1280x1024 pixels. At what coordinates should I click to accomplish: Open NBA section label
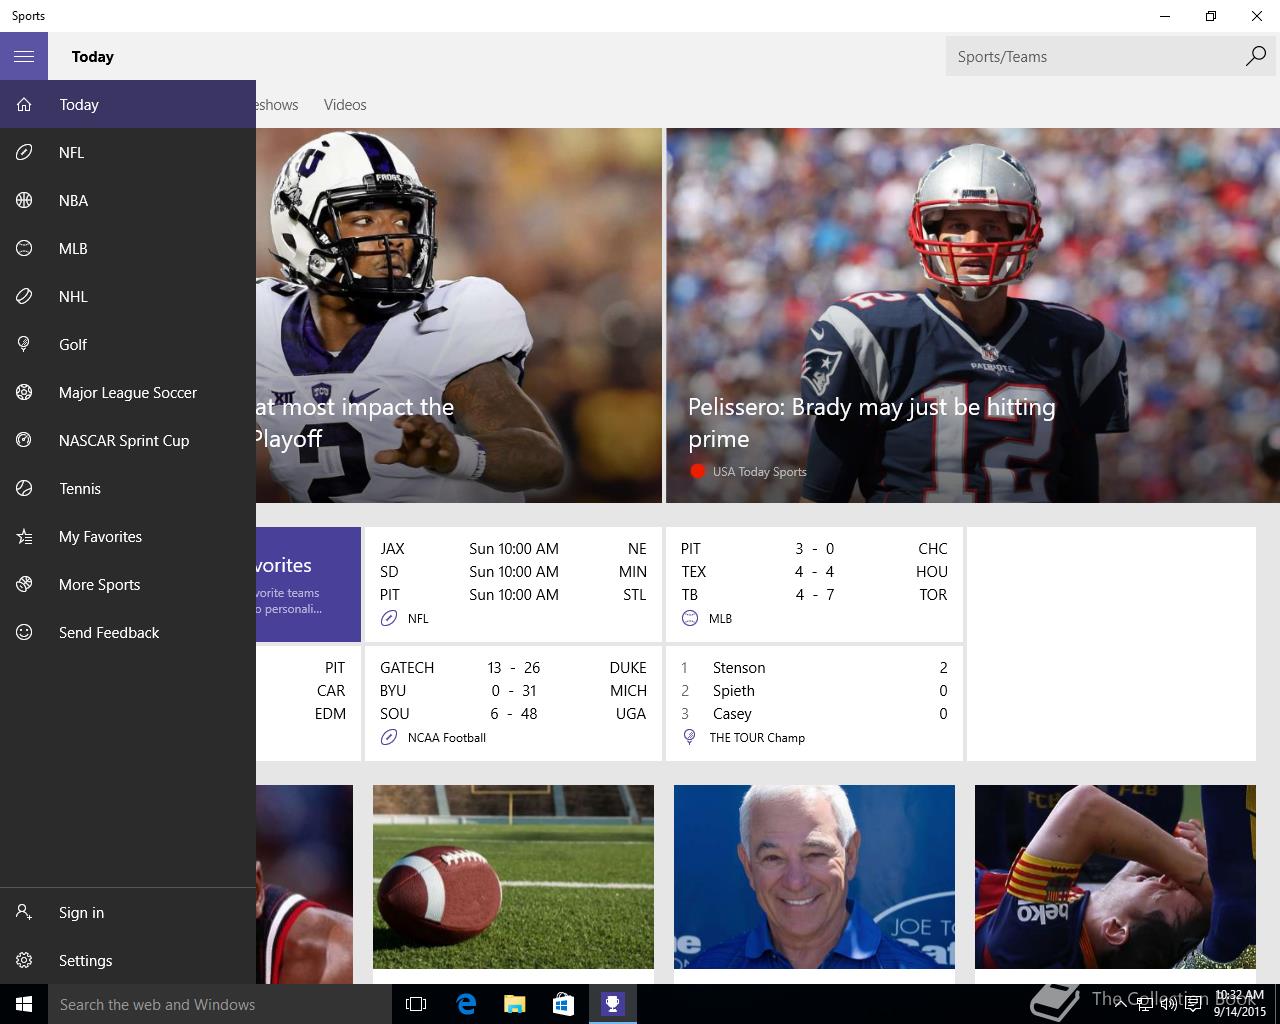tap(73, 200)
